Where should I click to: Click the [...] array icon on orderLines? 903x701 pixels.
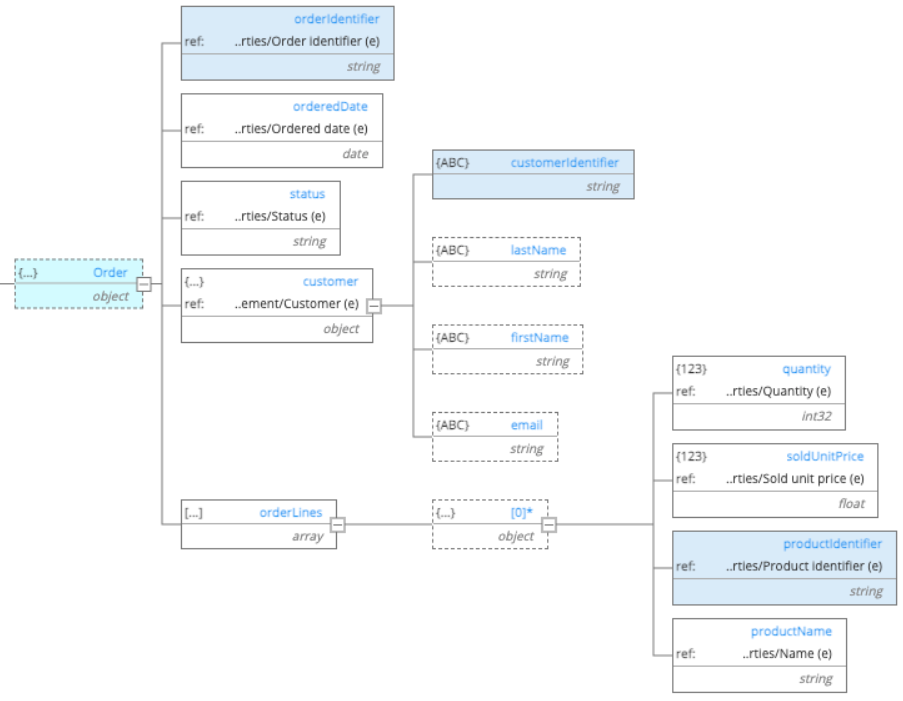pos(192,512)
